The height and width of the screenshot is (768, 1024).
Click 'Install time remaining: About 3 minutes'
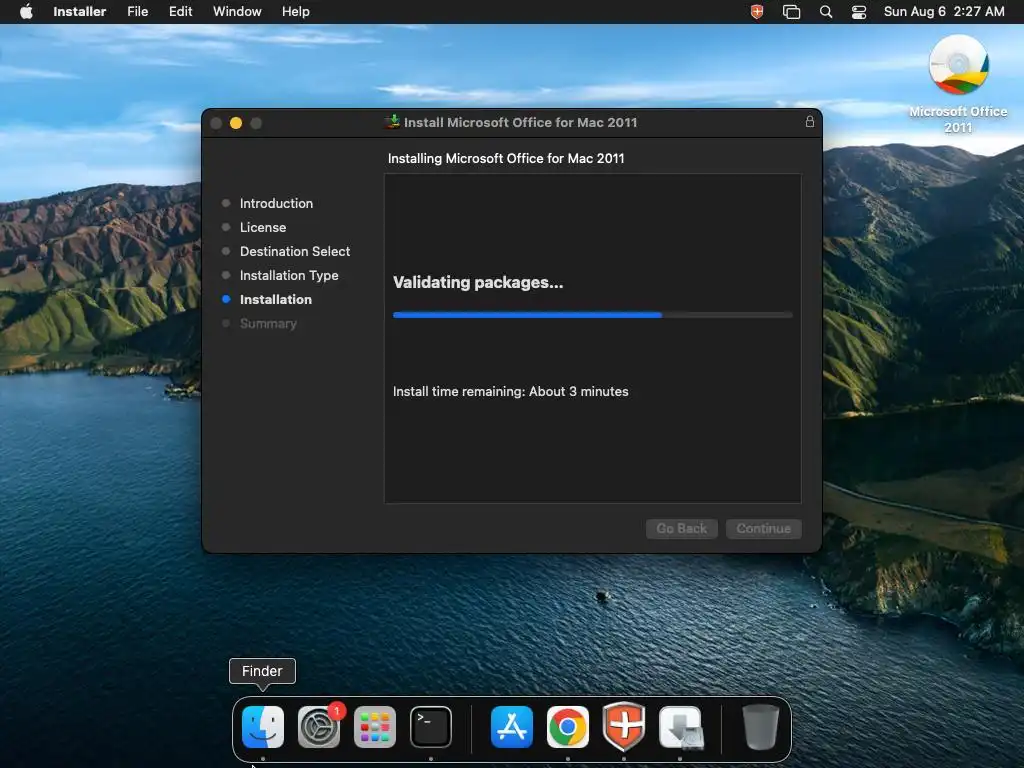(x=510, y=391)
